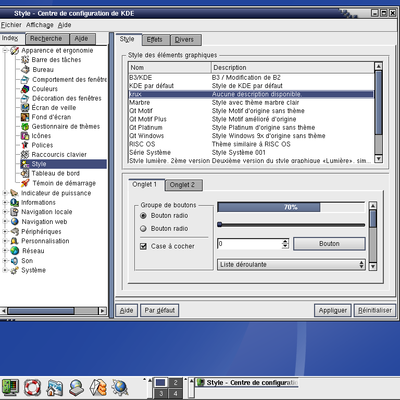The height and width of the screenshot is (400, 400).
Task: Click the tree horizontal scrollbar right arrow
Action: pyautogui.click(x=103, y=311)
